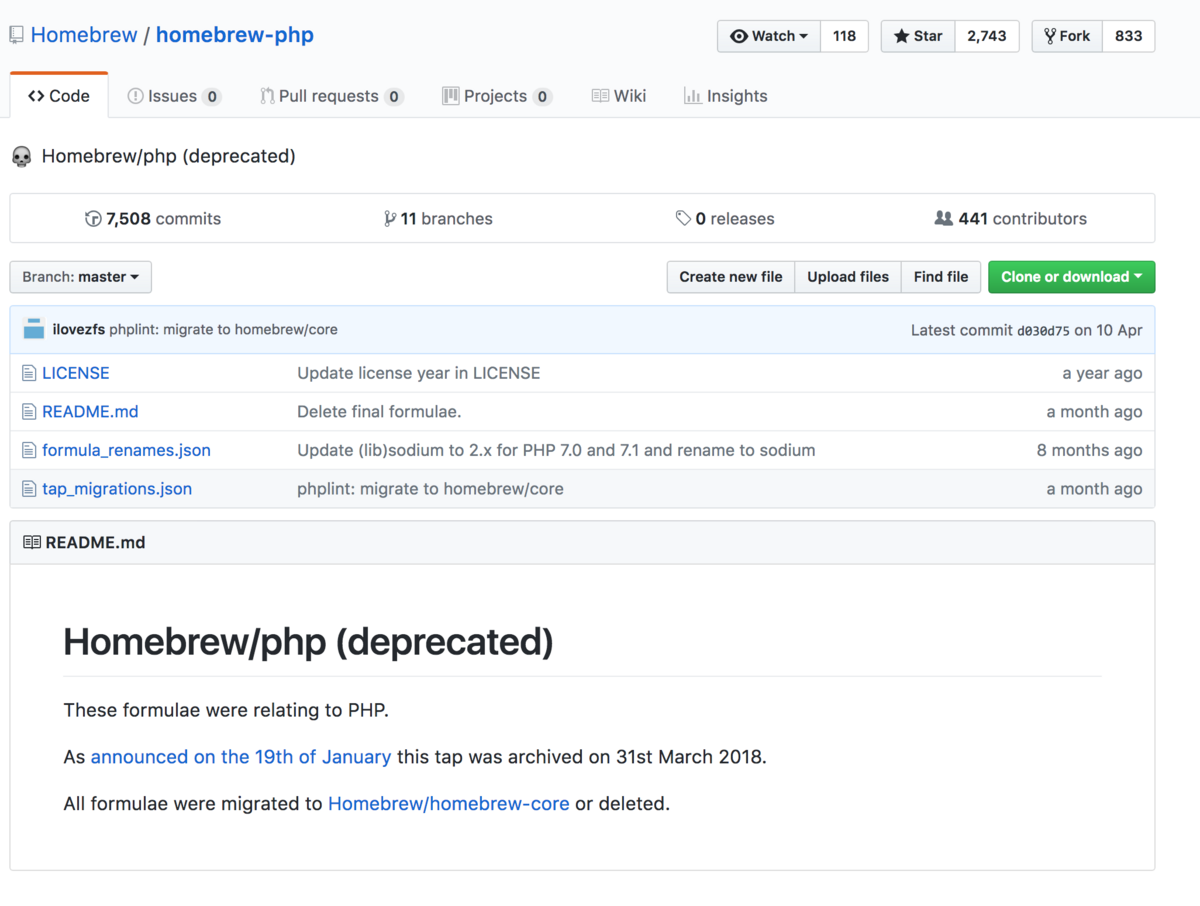Open the Watch dropdown button
1200x906 pixels.
[769, 36]
